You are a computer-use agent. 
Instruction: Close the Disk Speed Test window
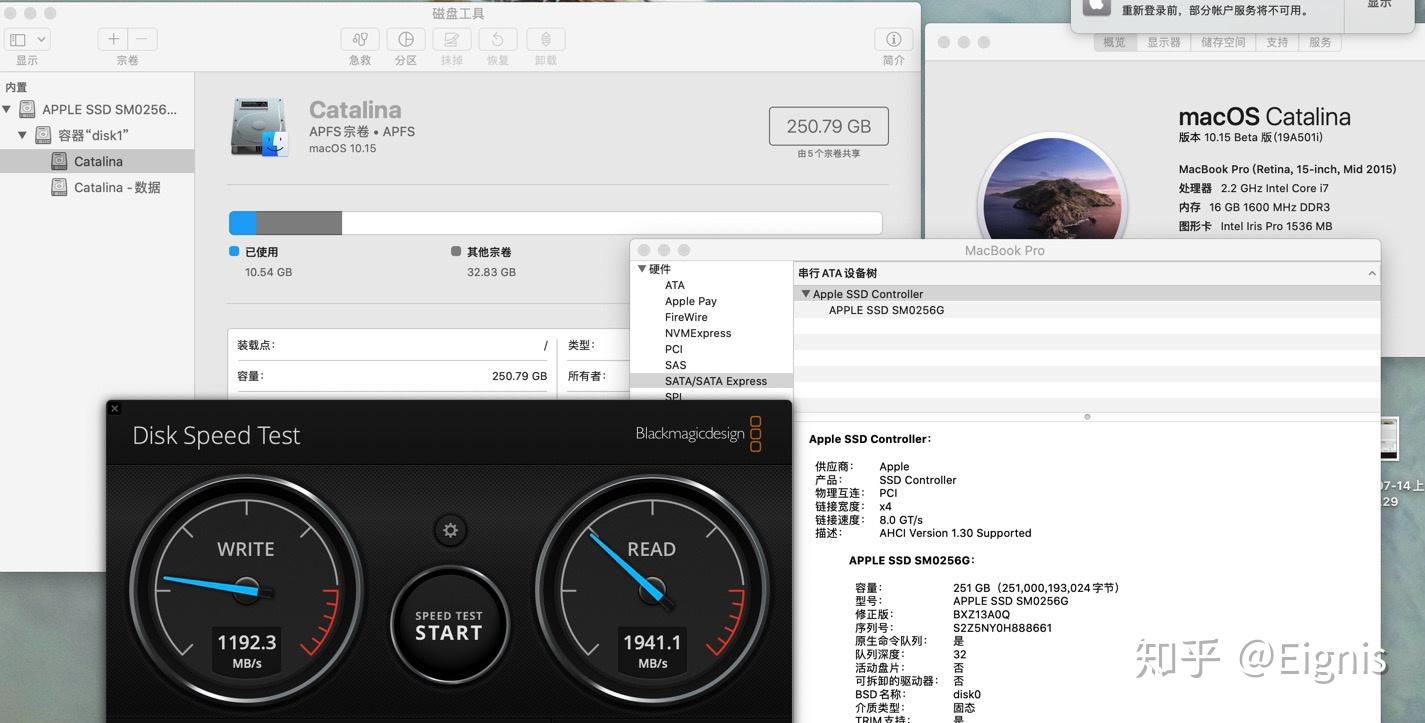coord(114,408)
